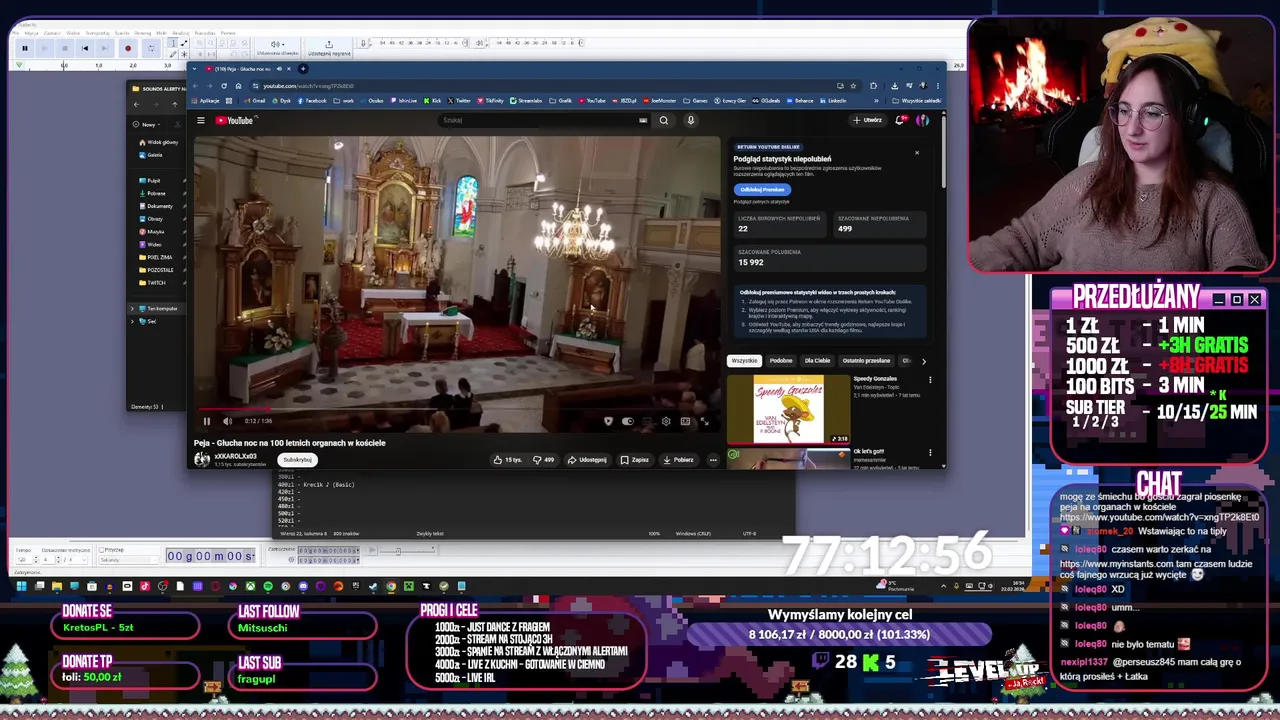The height and width of the screenshot is (720, 1280).
Task: Toggle loop playback in Audacity
Action: coord(151,48)
